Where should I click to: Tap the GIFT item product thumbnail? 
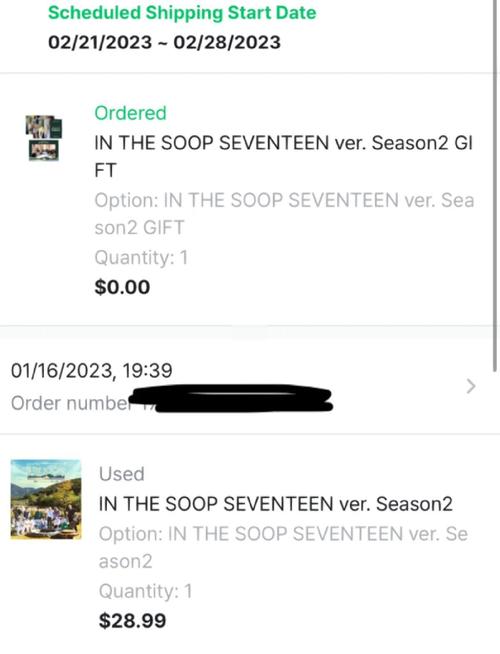tap(44, 138)
